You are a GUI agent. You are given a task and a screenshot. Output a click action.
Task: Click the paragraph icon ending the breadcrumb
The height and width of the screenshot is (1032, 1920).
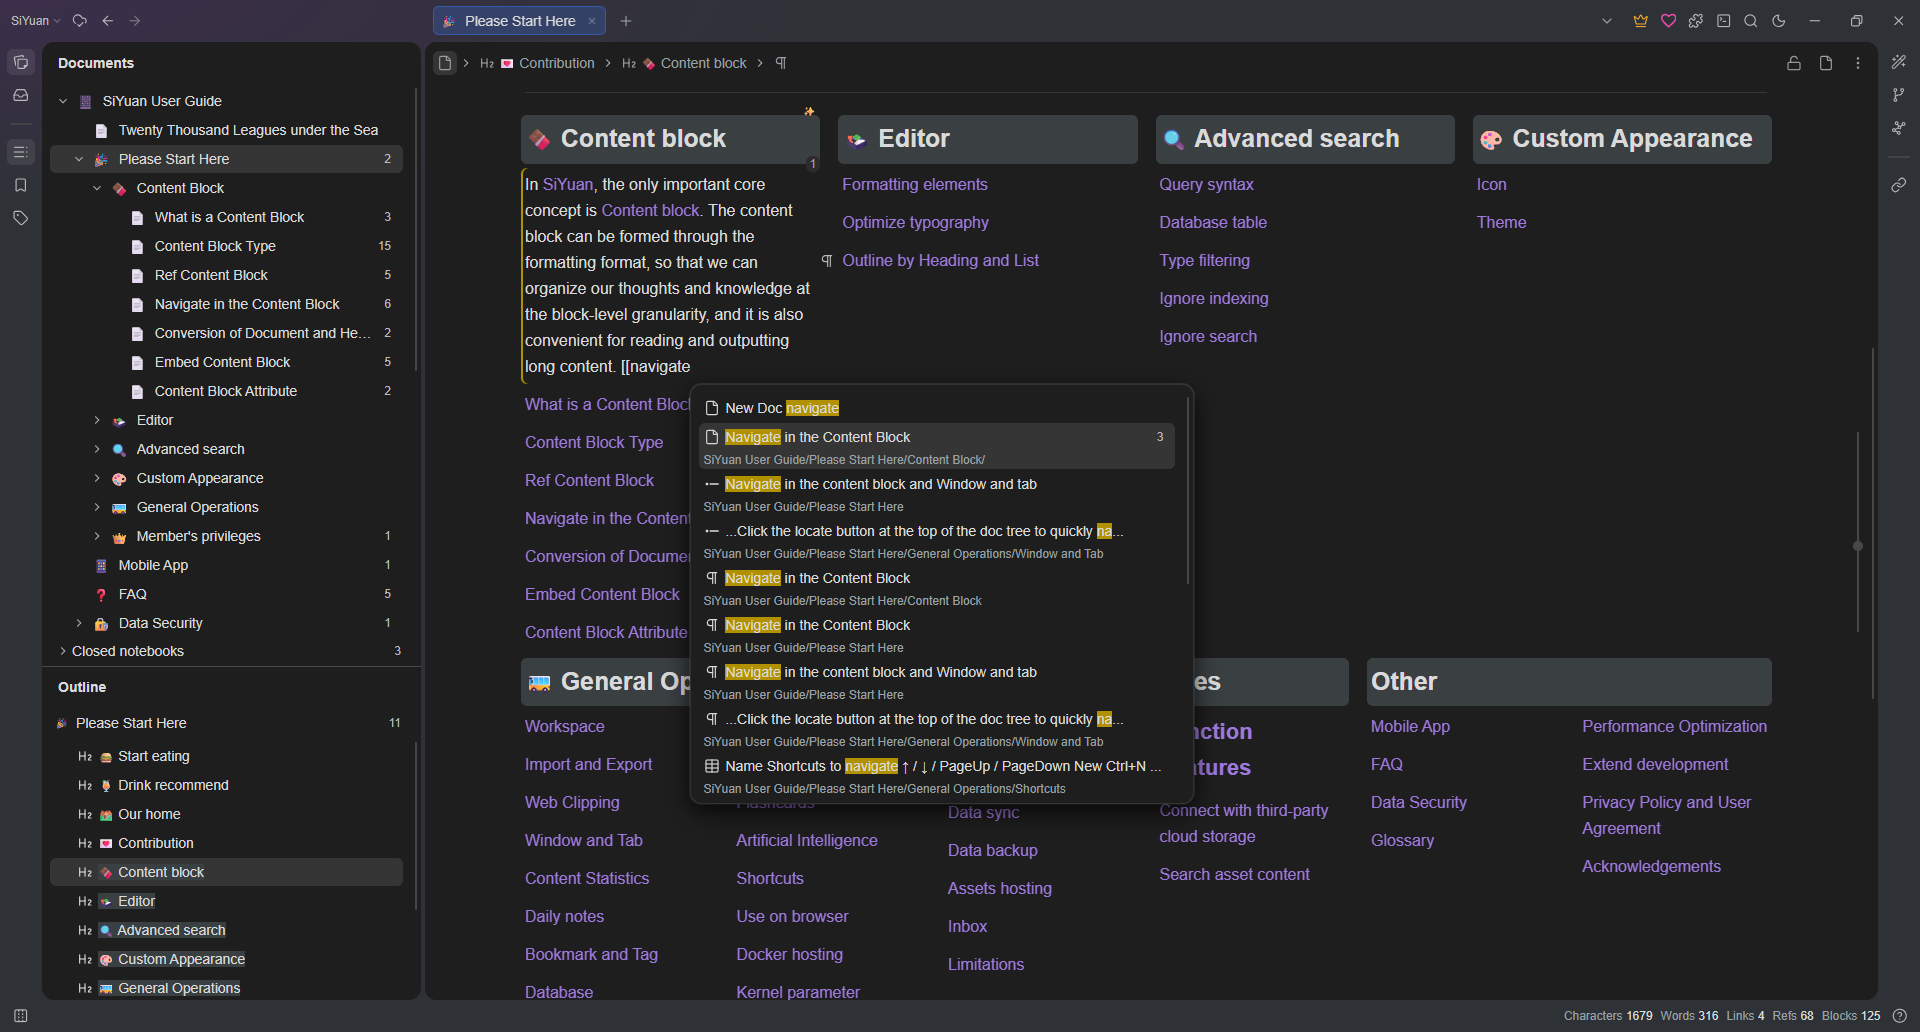(x=781, y=63)
